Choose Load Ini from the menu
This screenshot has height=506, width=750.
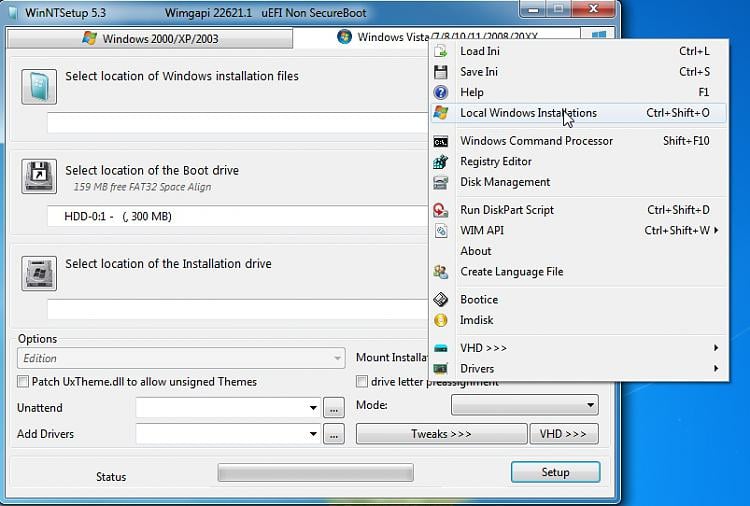[x=579, y=51]
